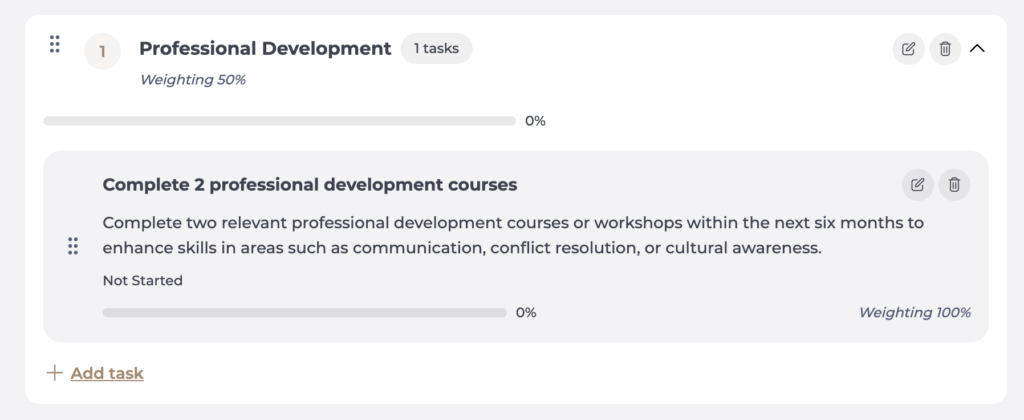The width and height of the screenshot is (1024, 420).
Task: Click the goal 0% percentage text
Action: (x=536, y=121)
